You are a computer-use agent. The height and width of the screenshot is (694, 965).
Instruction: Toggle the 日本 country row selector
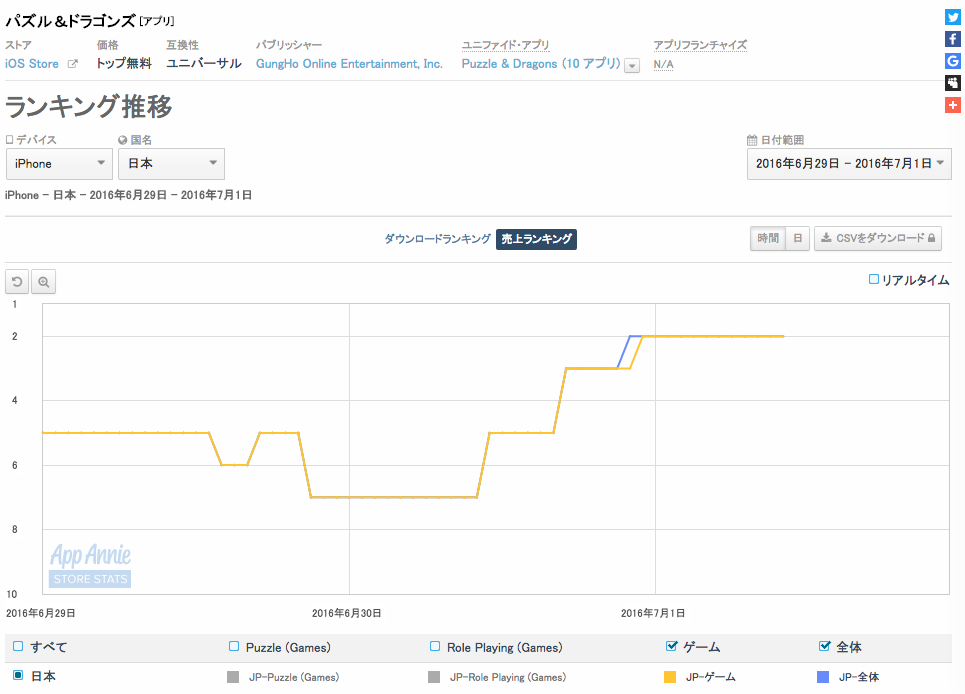pos(18,676)
